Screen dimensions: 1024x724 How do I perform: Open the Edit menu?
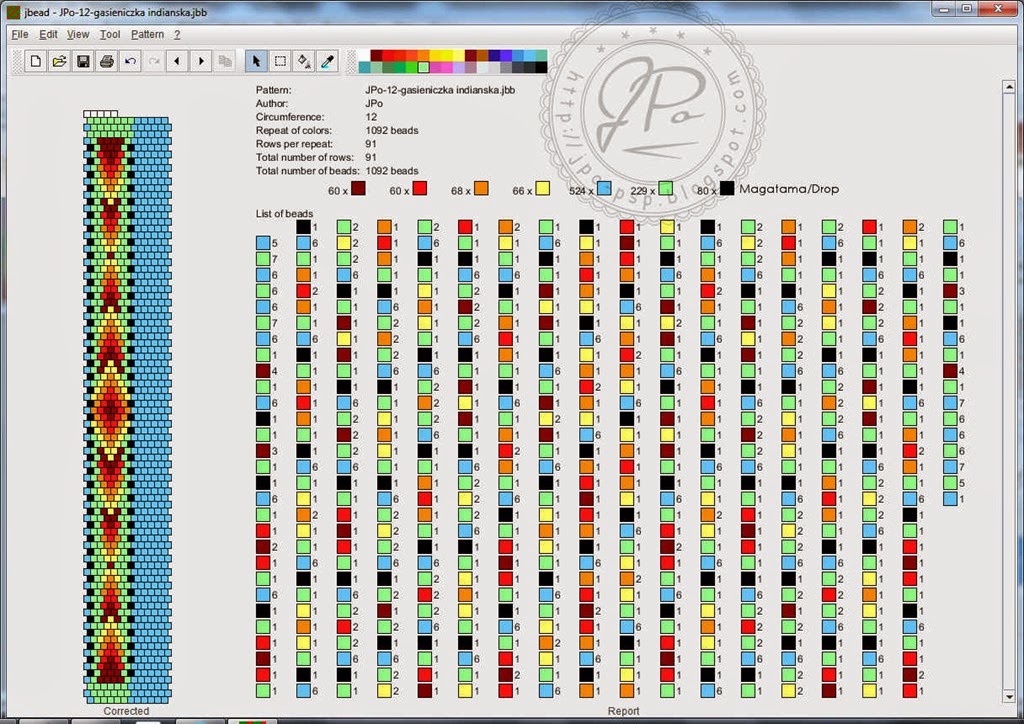point(48,34)
